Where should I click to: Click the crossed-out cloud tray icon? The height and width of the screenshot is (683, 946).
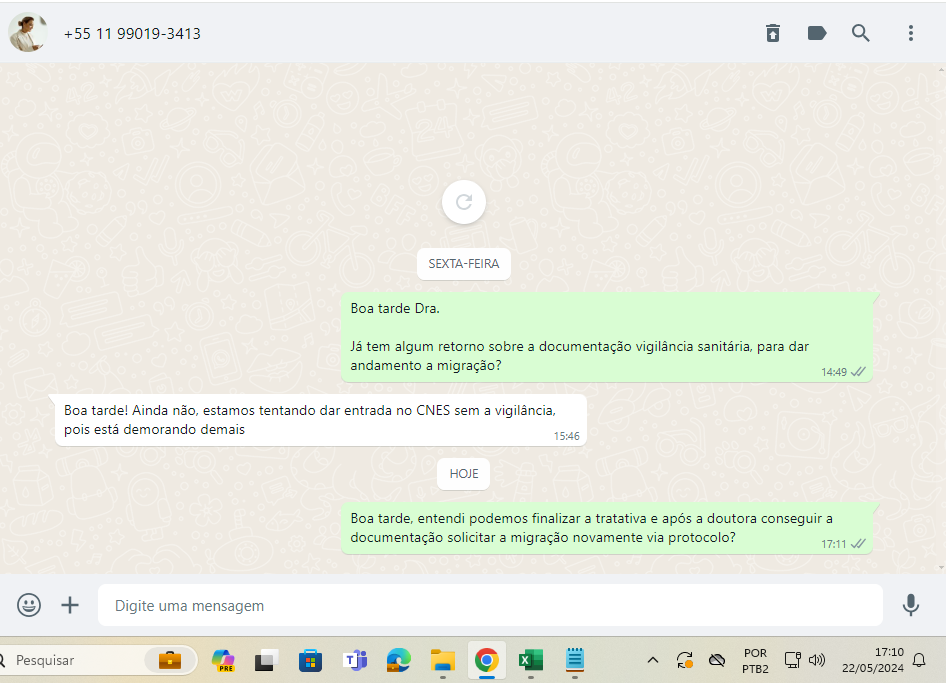[717, 660]
